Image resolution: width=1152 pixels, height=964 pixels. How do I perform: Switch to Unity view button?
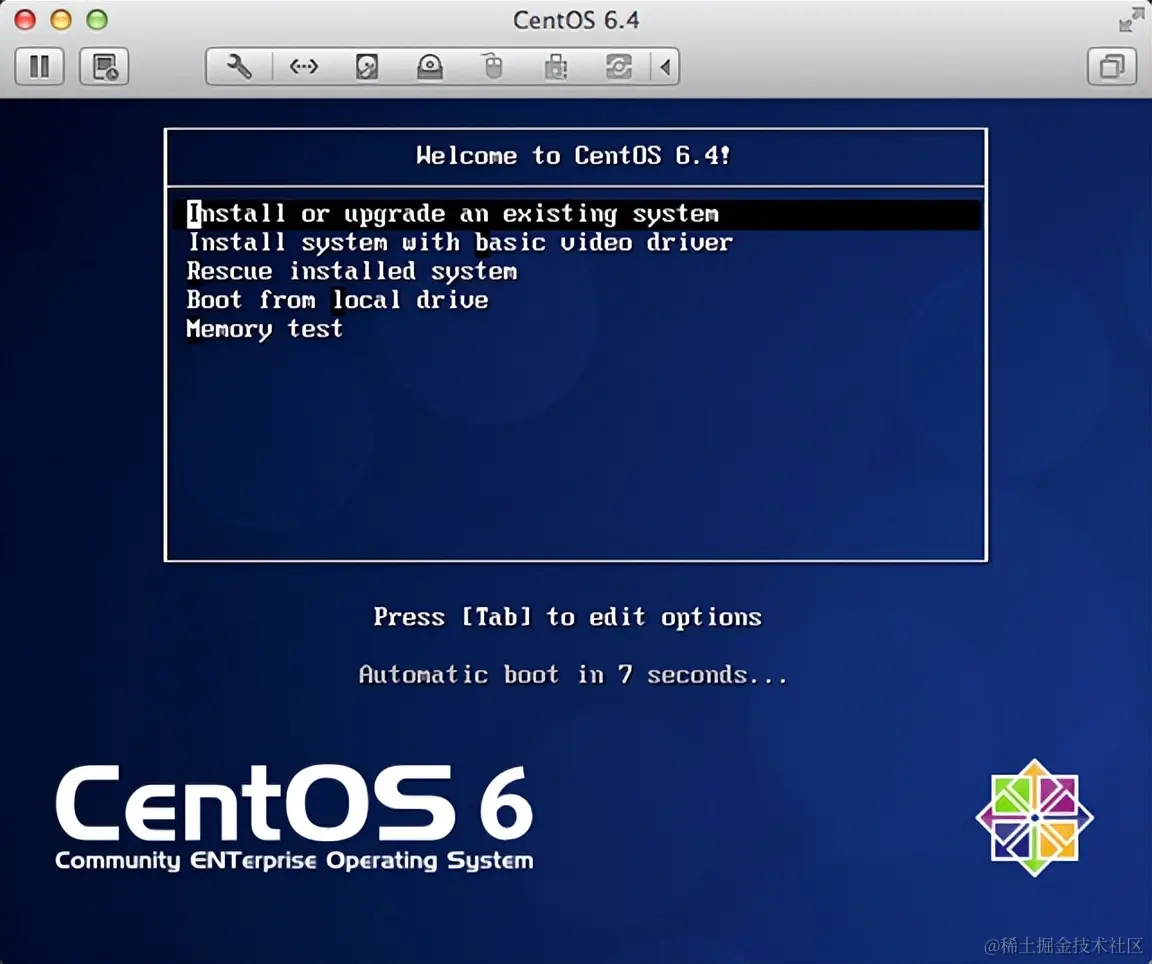[x=1112, y=67]
